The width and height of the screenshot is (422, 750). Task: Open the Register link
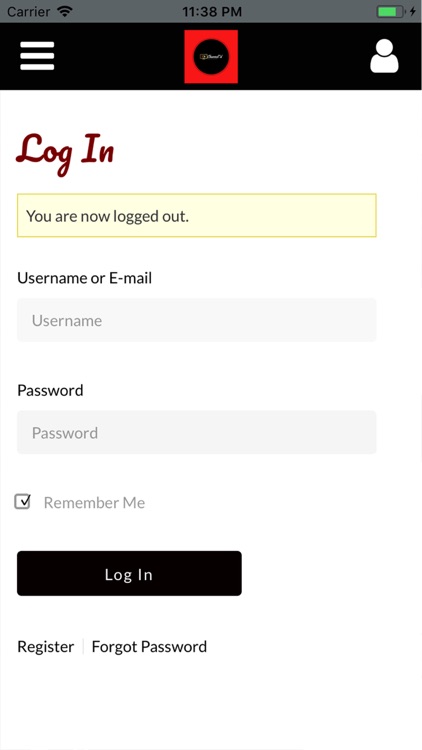pos(45,647)
